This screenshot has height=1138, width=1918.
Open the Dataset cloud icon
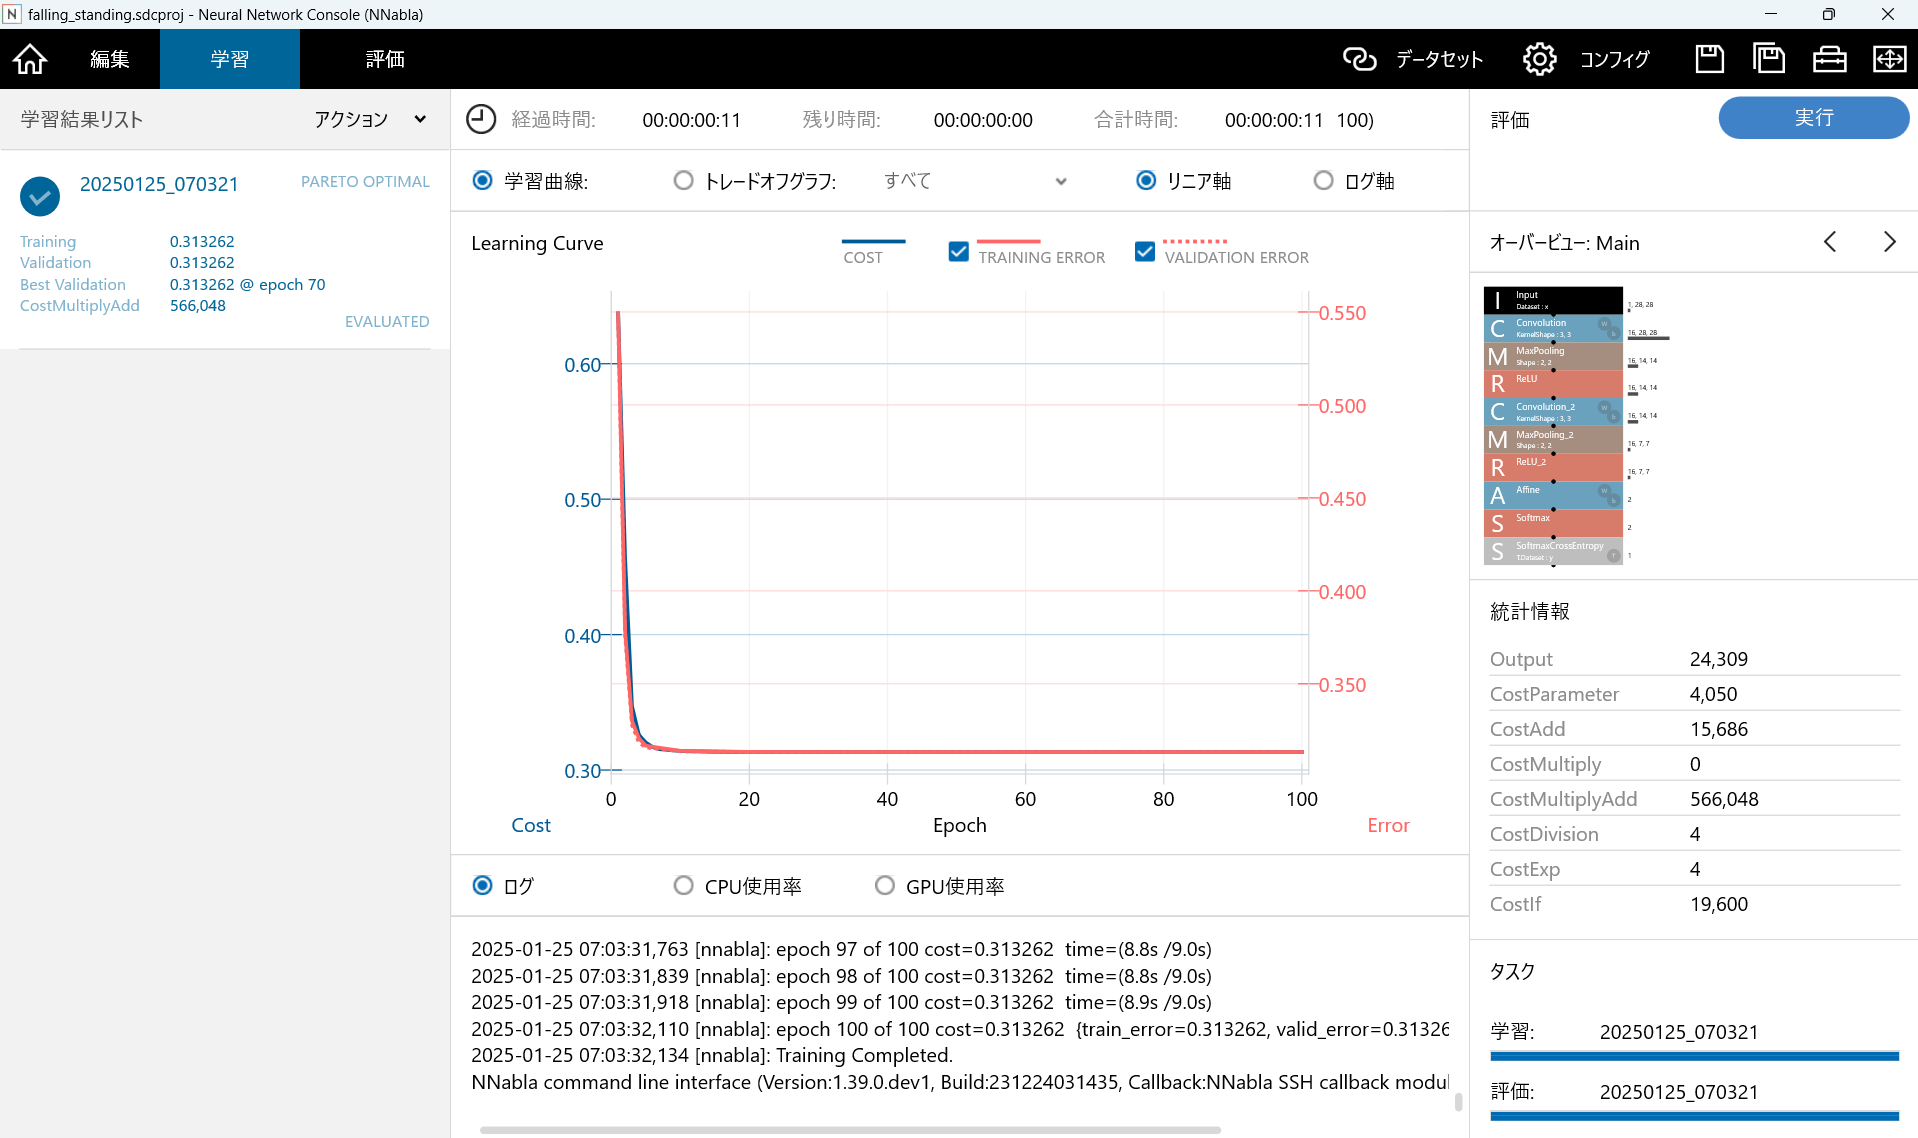point(1359,59)
